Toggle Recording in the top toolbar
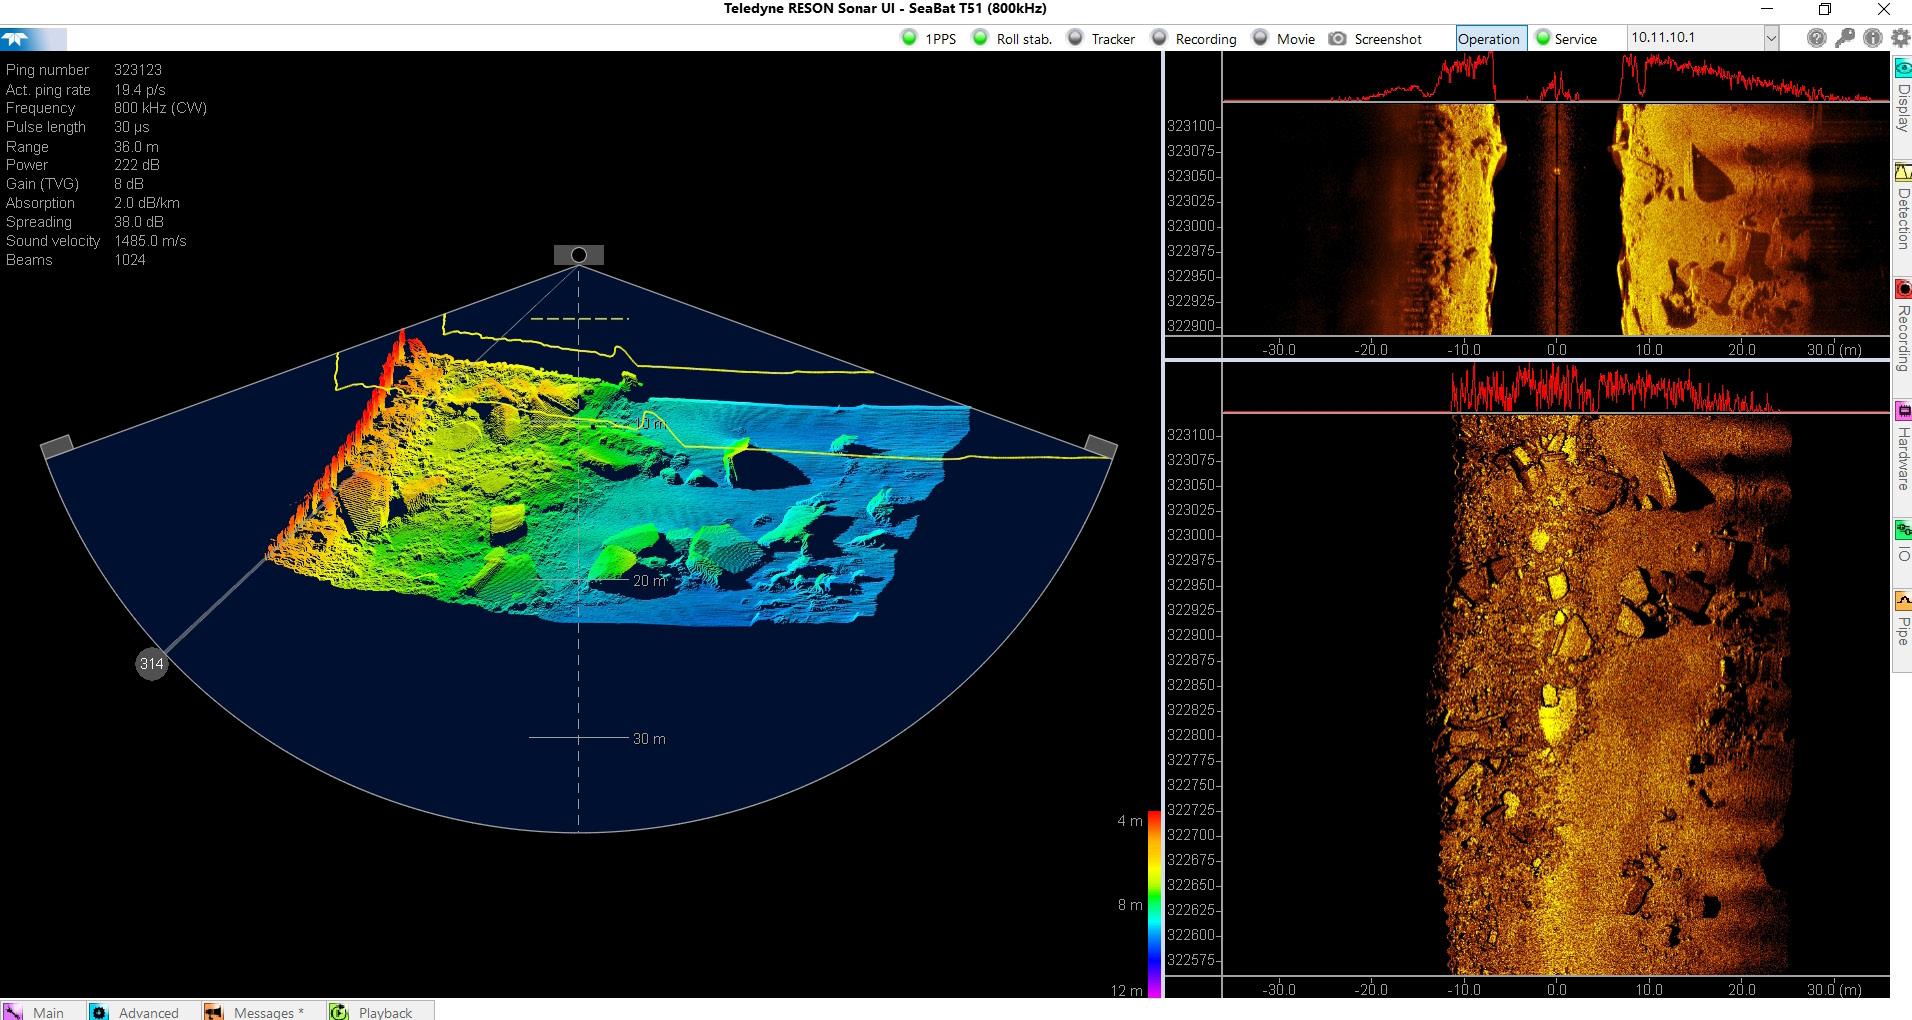1912x1020 pixels. pyautogui.click(x=1193, y=38)
